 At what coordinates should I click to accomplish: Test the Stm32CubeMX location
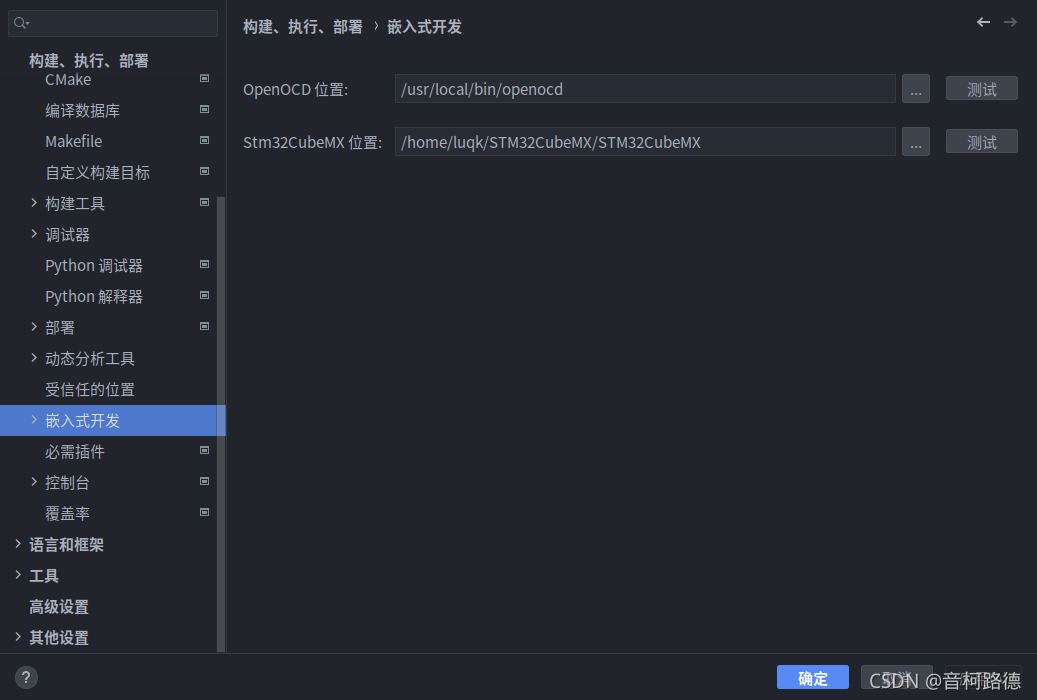point(981,142)
